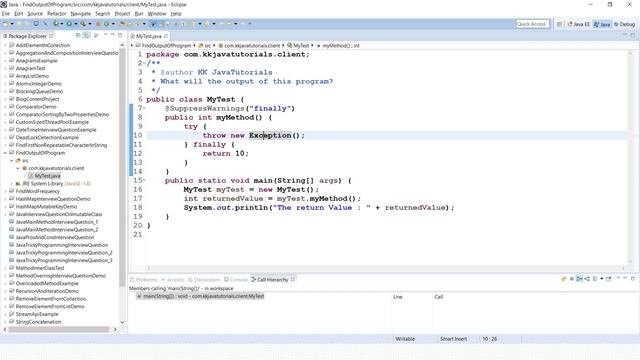Open the Search menu
Screen dimensions: 640x360
[x=103, y=13]
